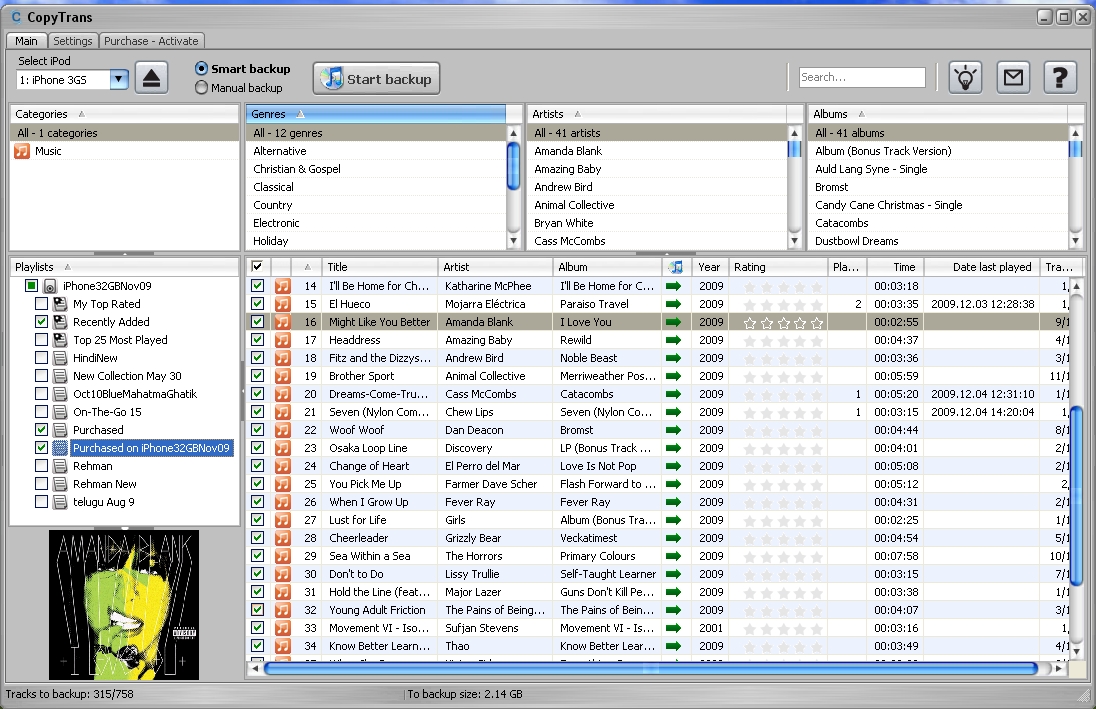Switch to the Main tab
This screenshot has height=709, width=1096.
coord(27,41)
